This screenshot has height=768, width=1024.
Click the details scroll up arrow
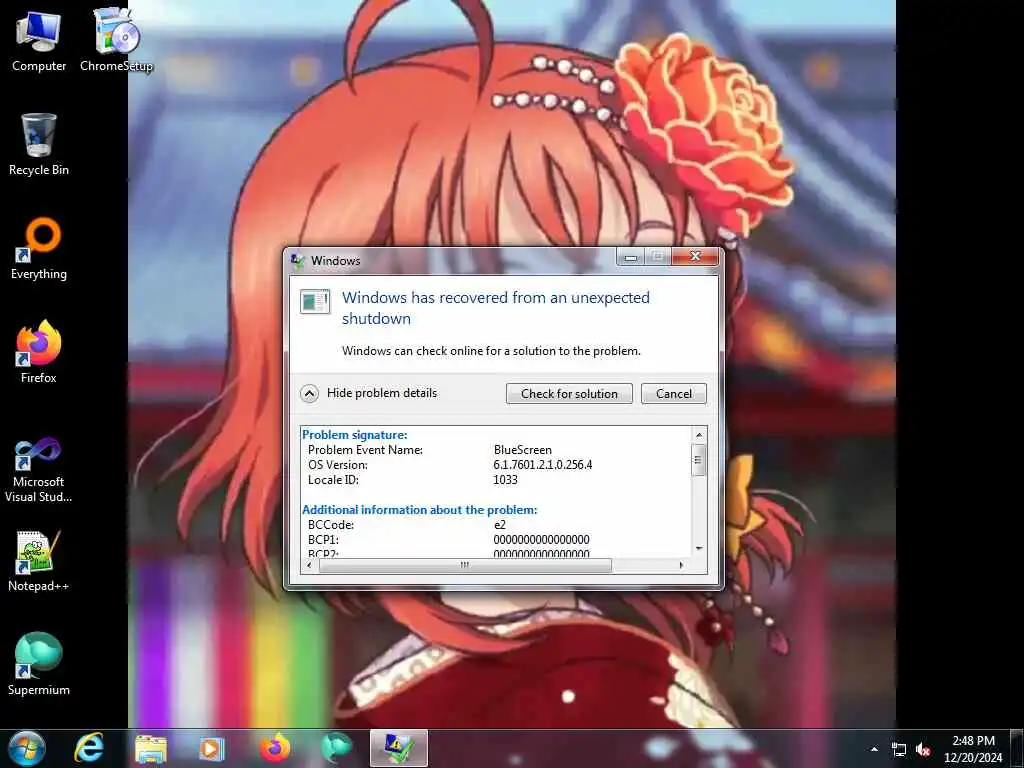(x=699, y=435)
